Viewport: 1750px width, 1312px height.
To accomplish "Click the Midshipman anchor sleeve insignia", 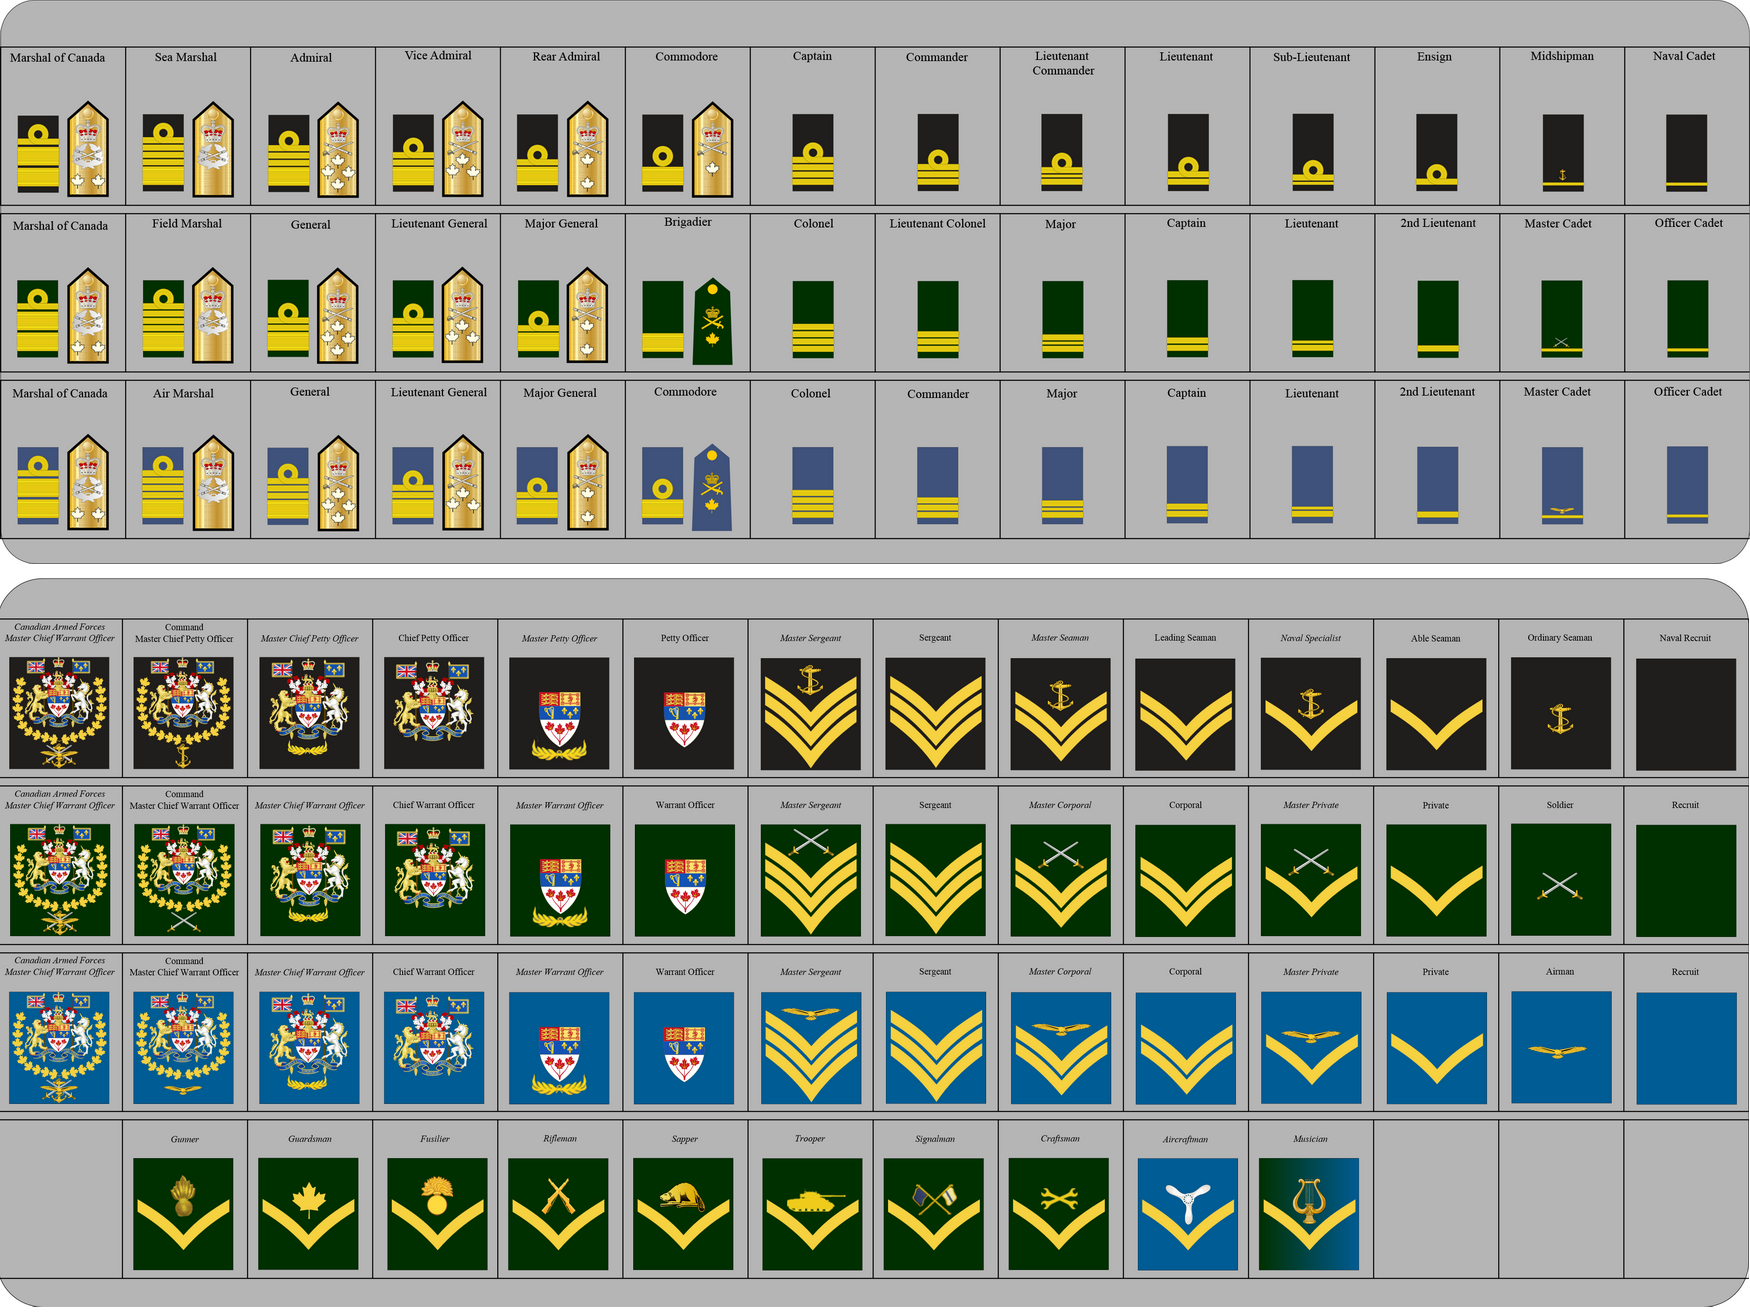I will (x=1563, y=153).
